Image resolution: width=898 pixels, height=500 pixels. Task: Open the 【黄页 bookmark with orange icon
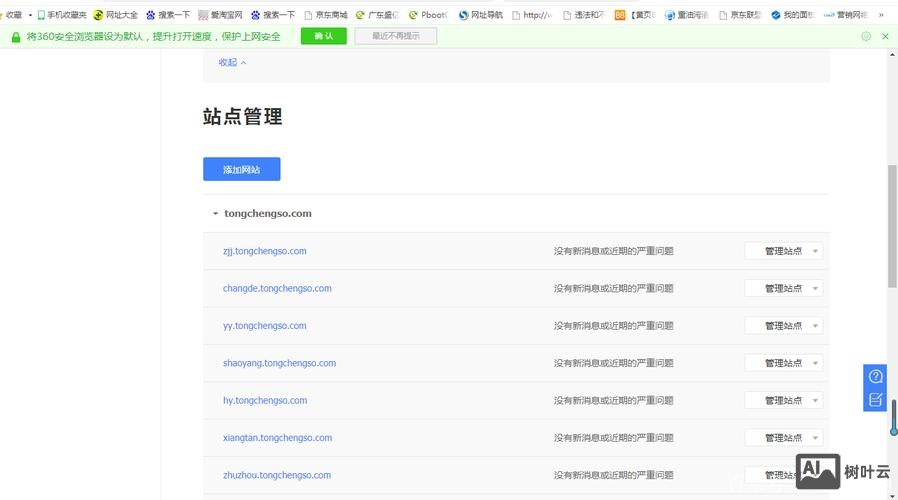click(635, 15)
